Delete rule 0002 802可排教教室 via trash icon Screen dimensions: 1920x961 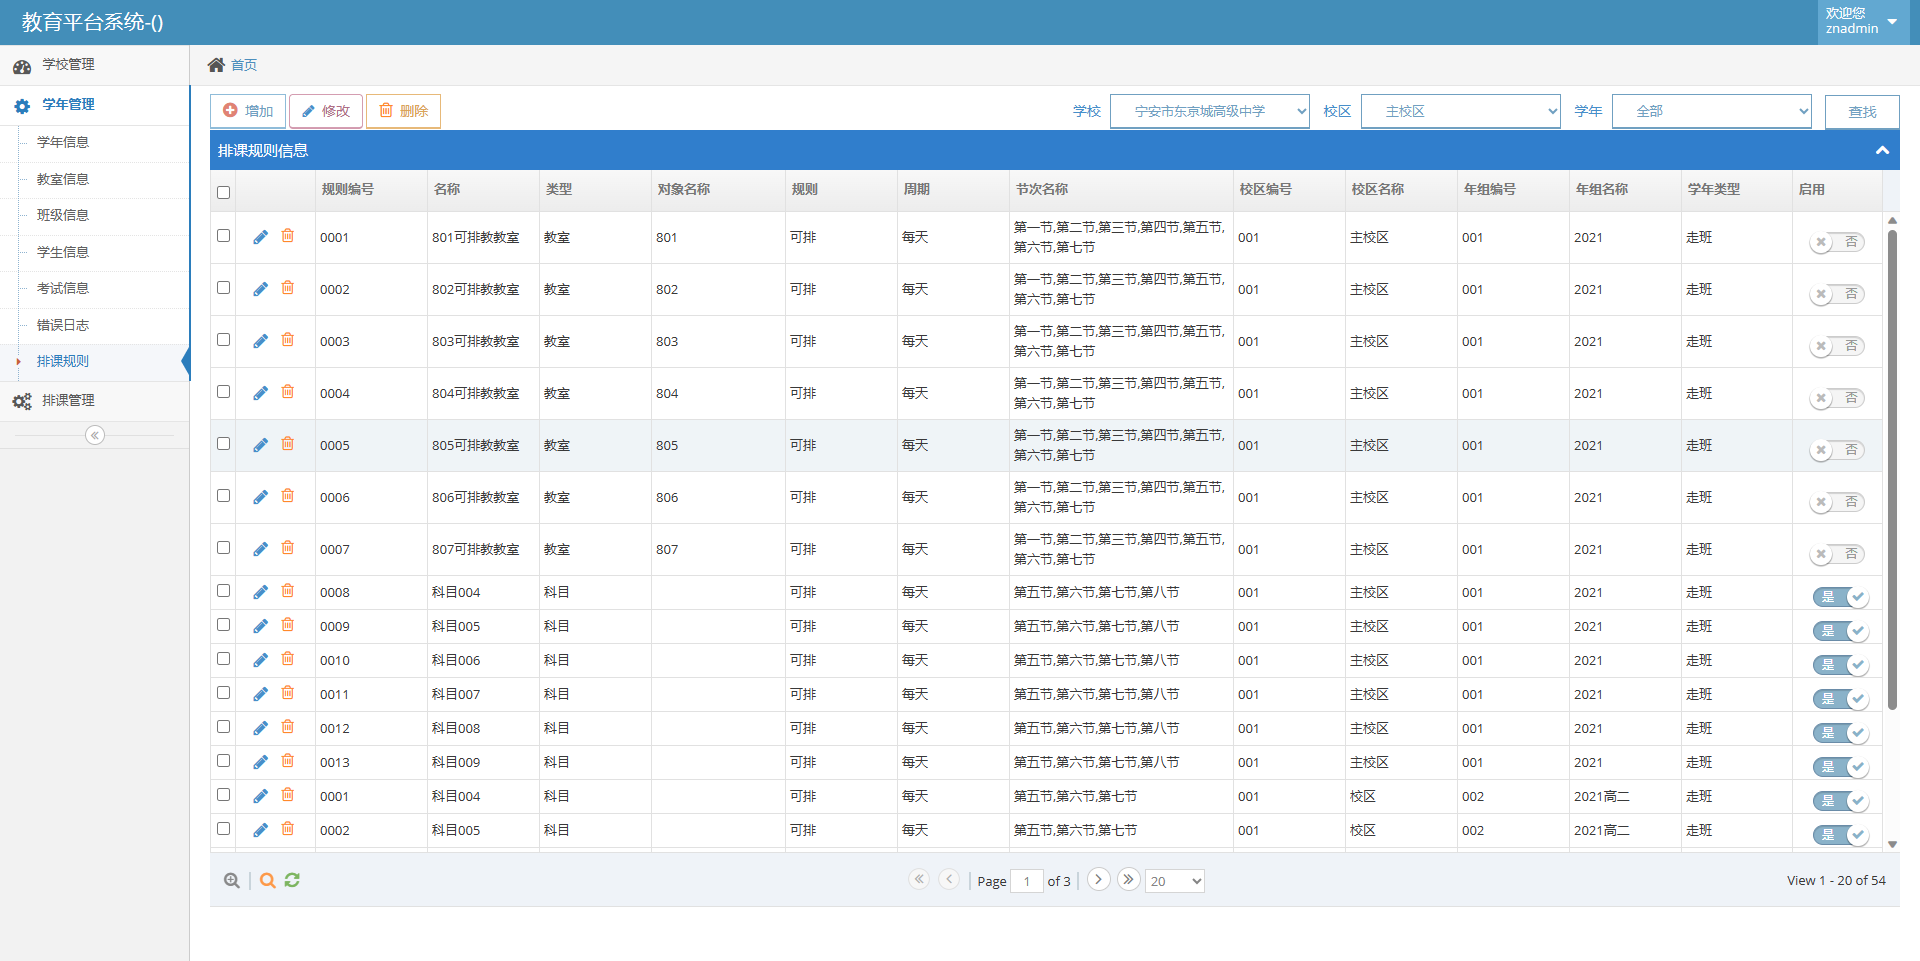(x=288, y=288)
